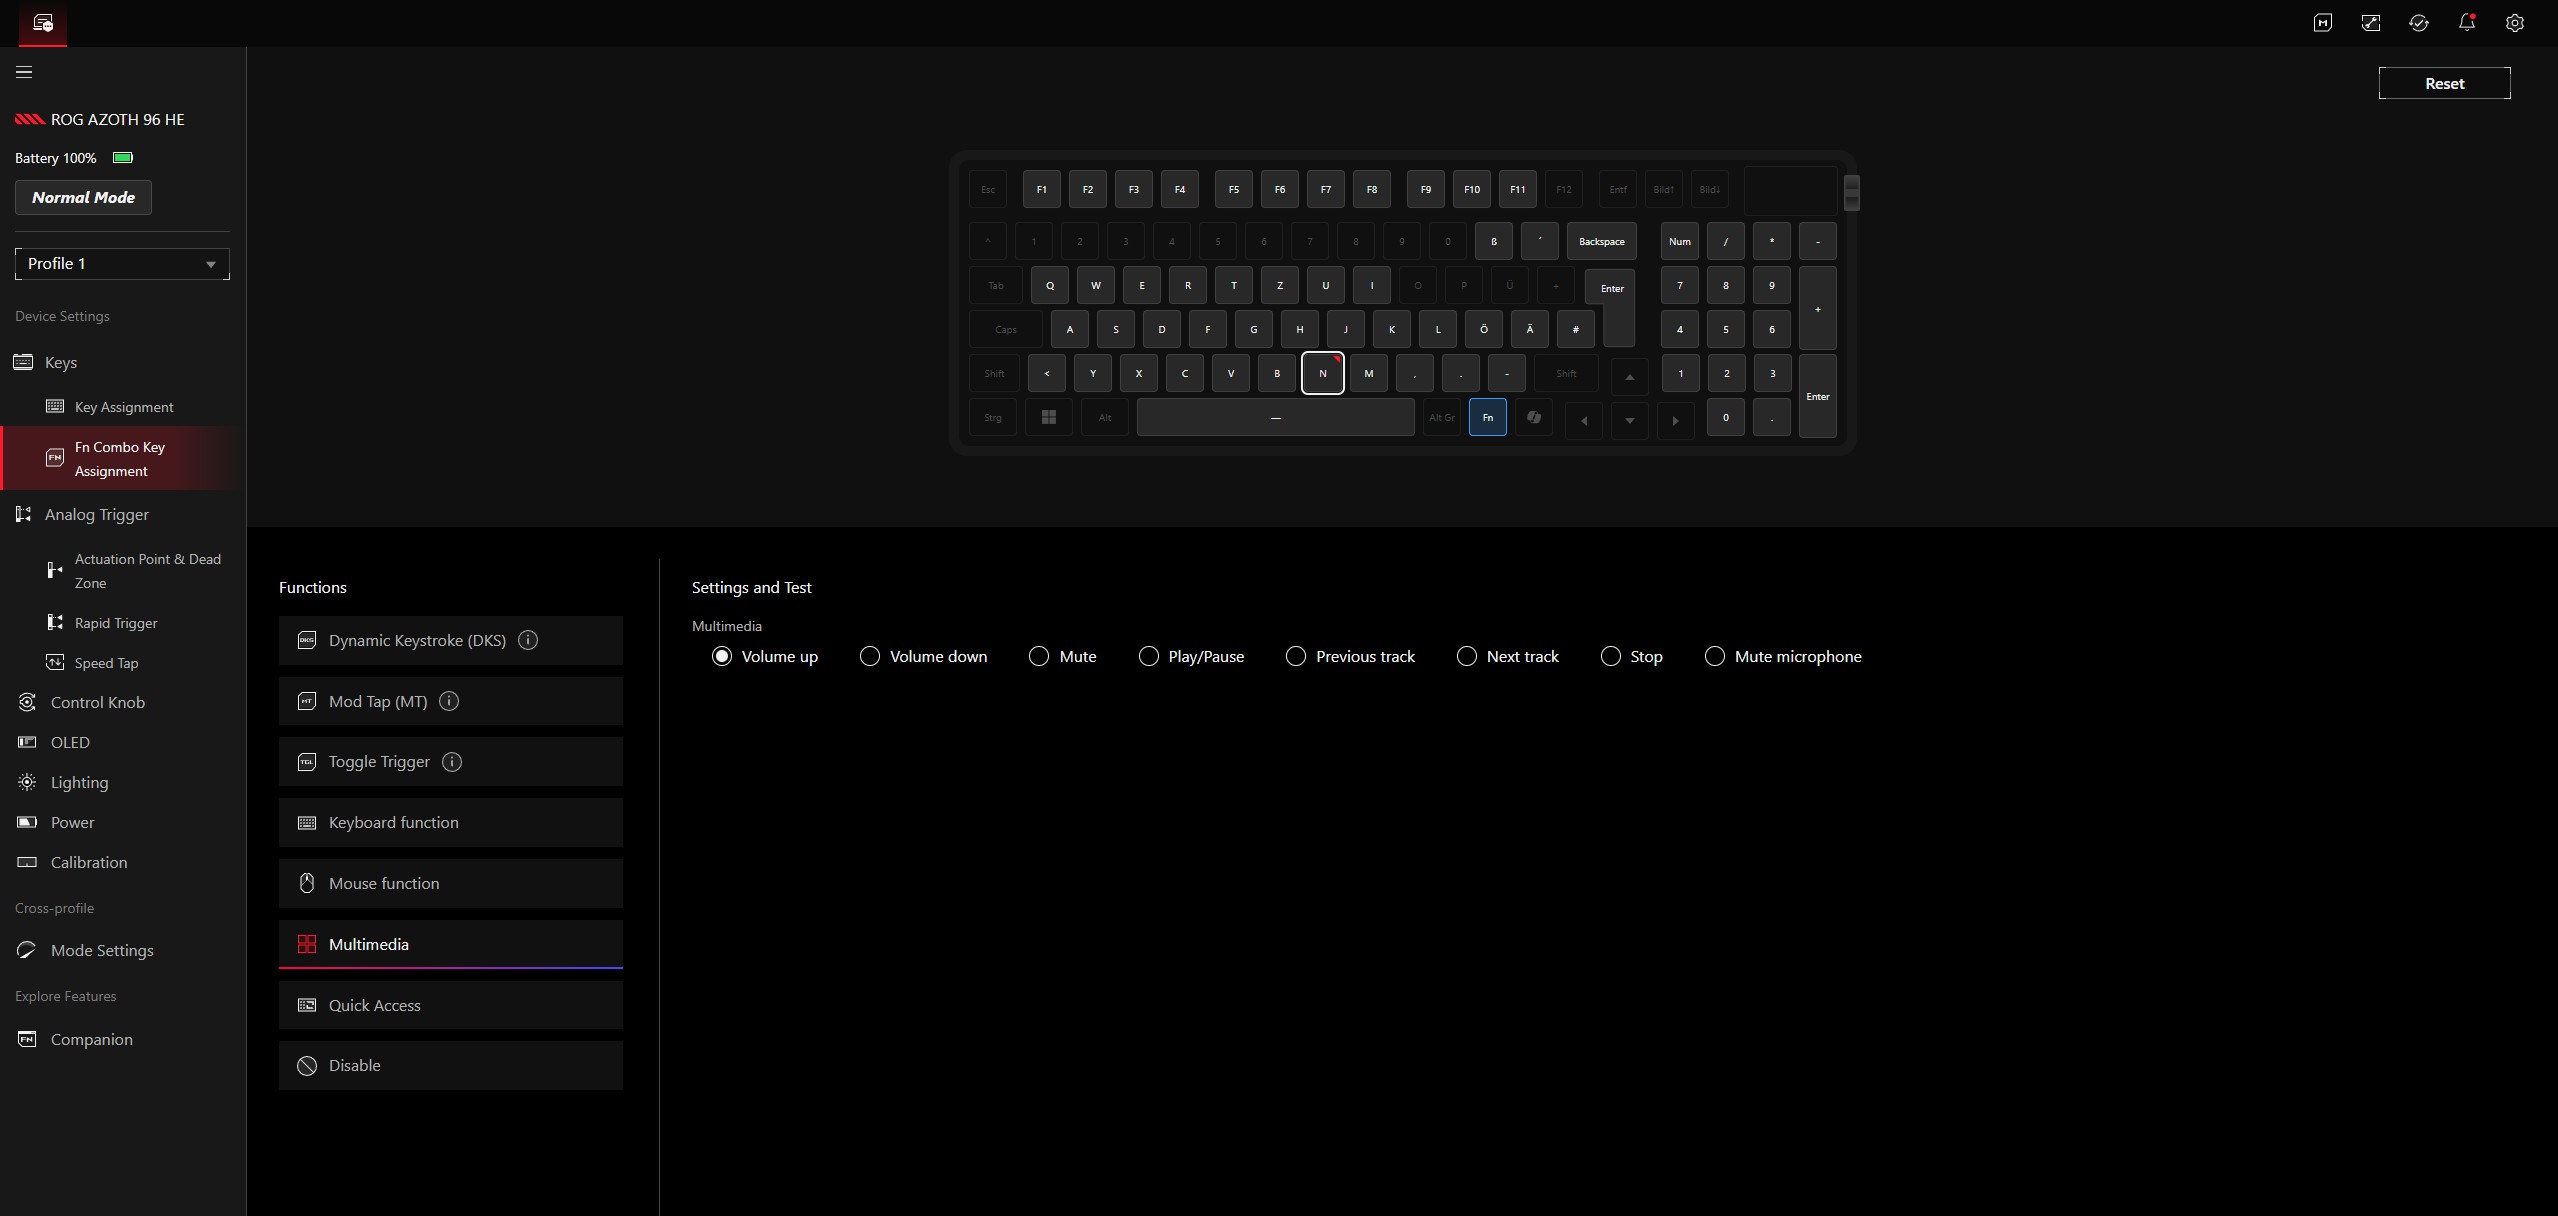Open the settings gear icon
Viewport: 2558px width, 1216px height.
click(x=2514, y=23)
